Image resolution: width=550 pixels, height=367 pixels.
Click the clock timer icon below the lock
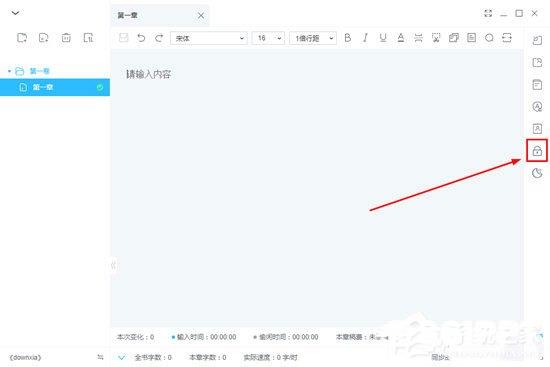pos(537,173)
